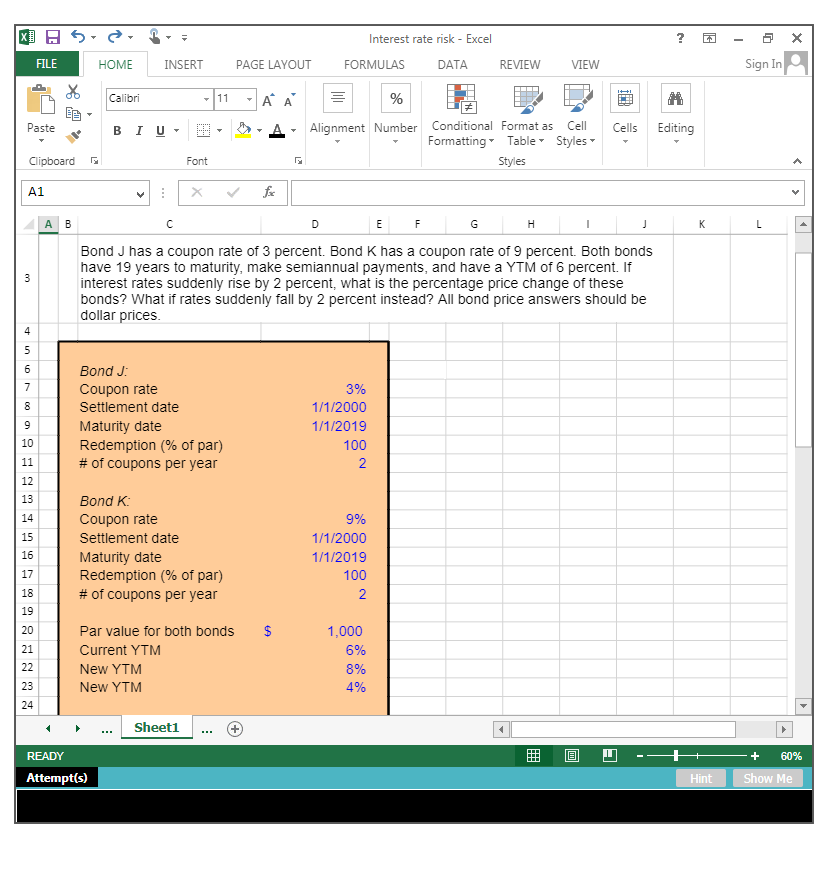Image resolution: width=826 pixels, height=886 pixels.
Task: Switch to the FORMULAS ribbon tab
Action: [374, 64]
